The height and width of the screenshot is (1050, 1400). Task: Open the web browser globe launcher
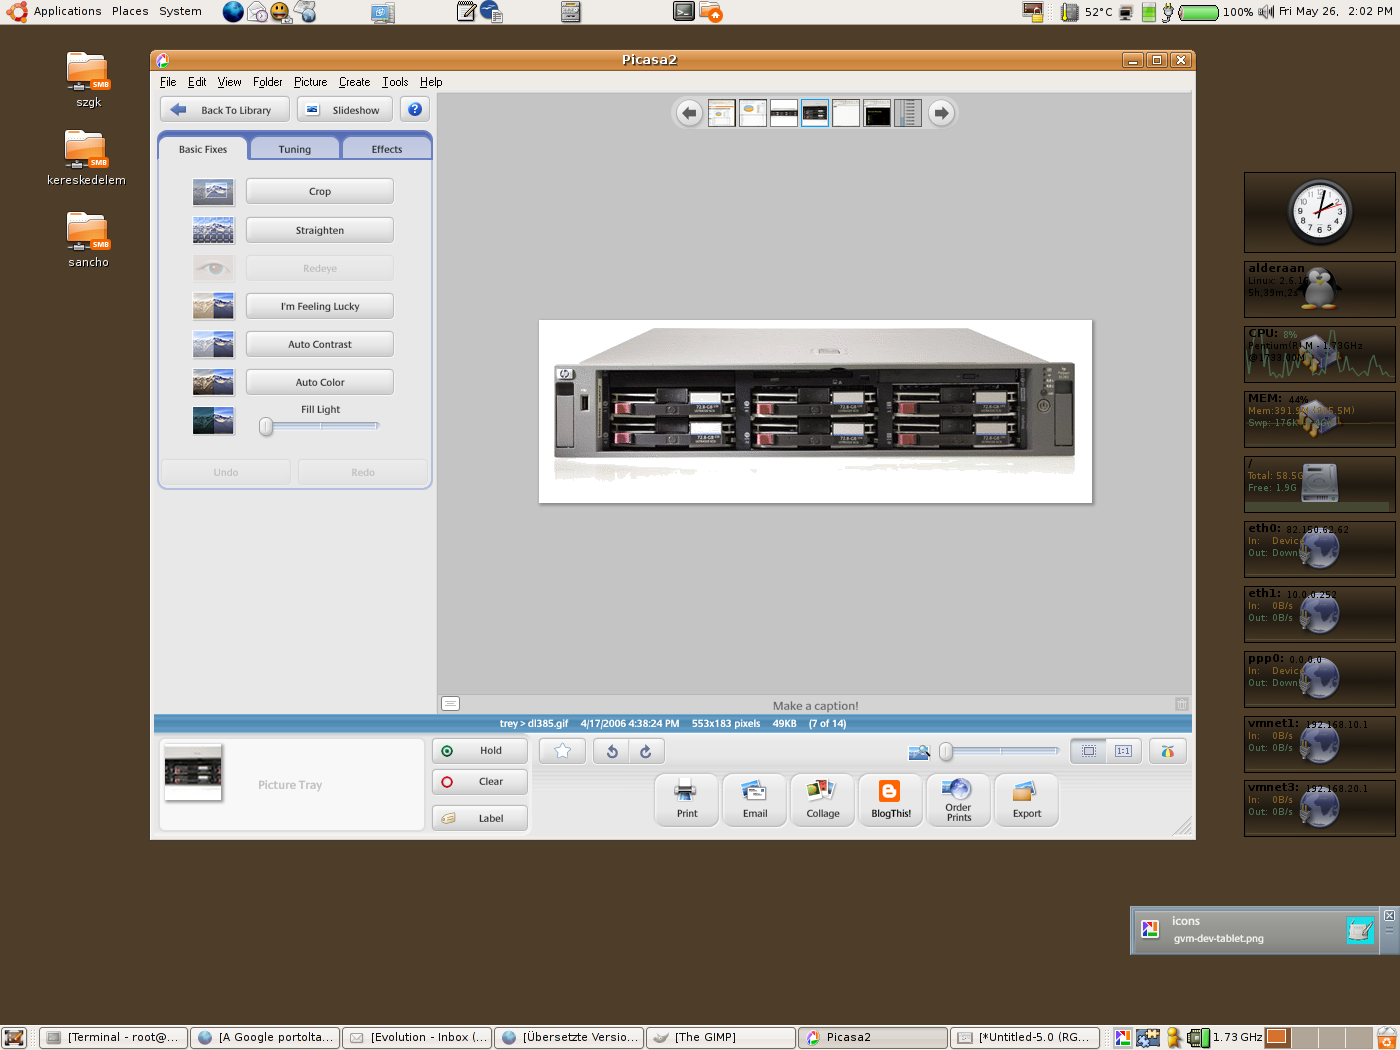point(233,12)
